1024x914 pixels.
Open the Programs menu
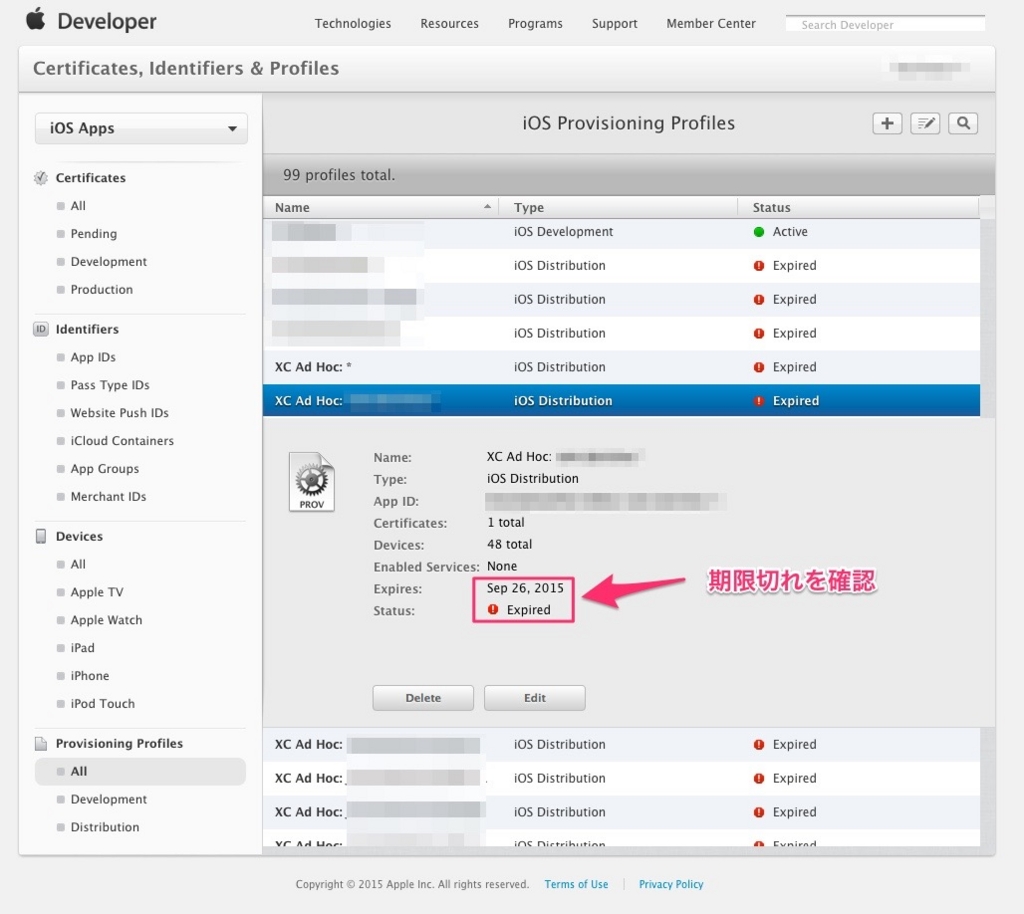[x=535, y=24]
